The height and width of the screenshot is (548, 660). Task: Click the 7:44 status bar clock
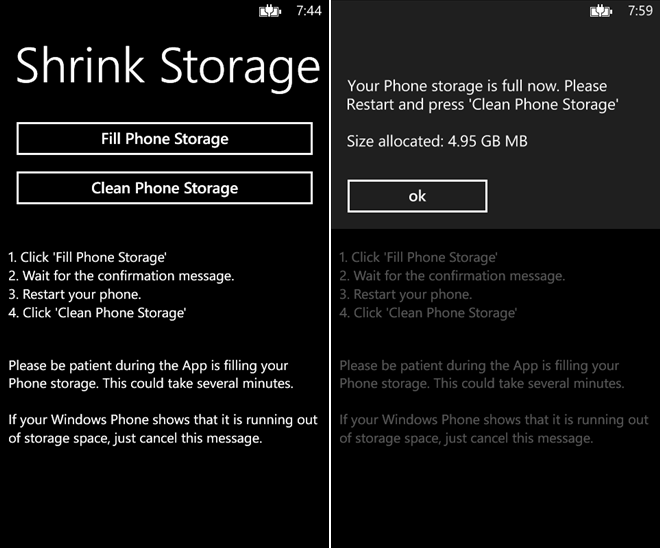[x=309, y=11]
